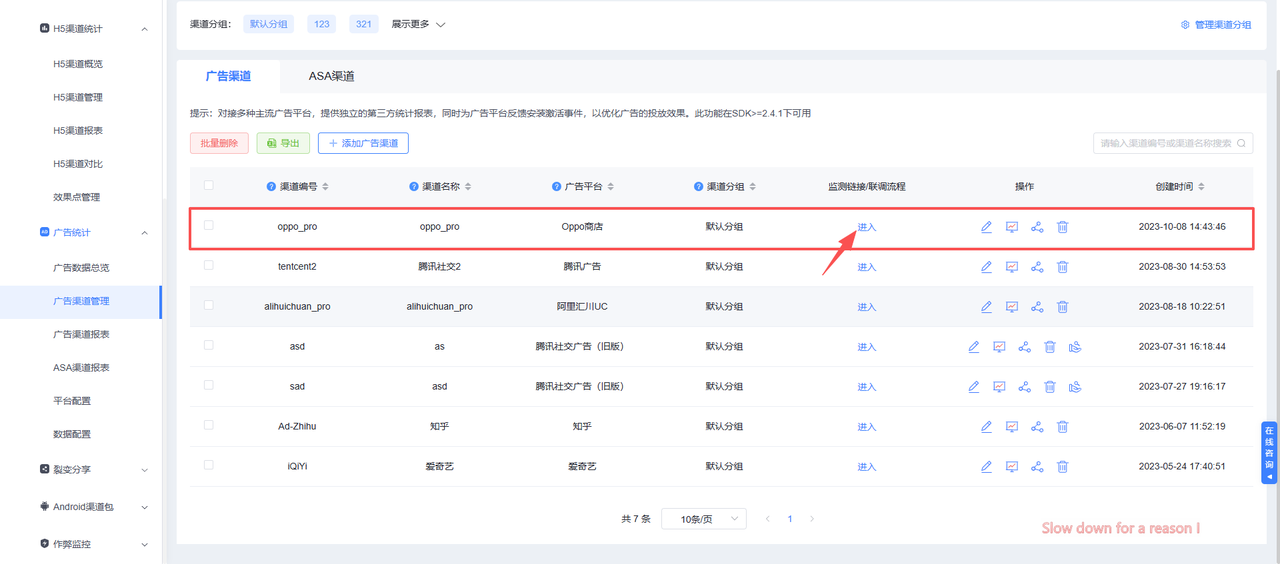Click share icon for alihuichuan_pro row

[x=1037, y=307]
